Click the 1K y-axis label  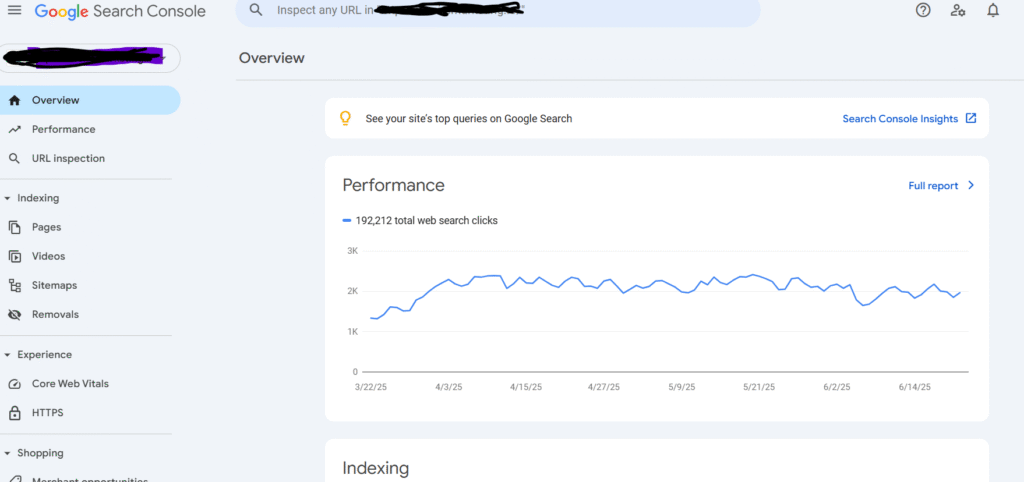(352, 332)
